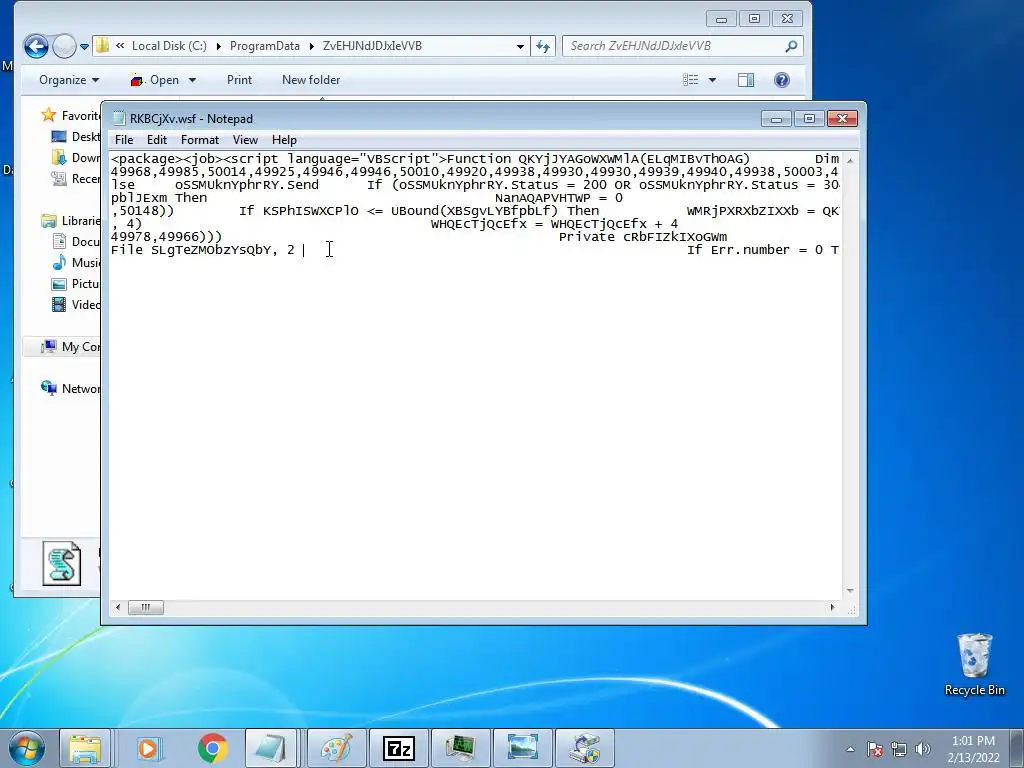
Task: Click the script file icon in details pane
Action: [x=62, y=563]
